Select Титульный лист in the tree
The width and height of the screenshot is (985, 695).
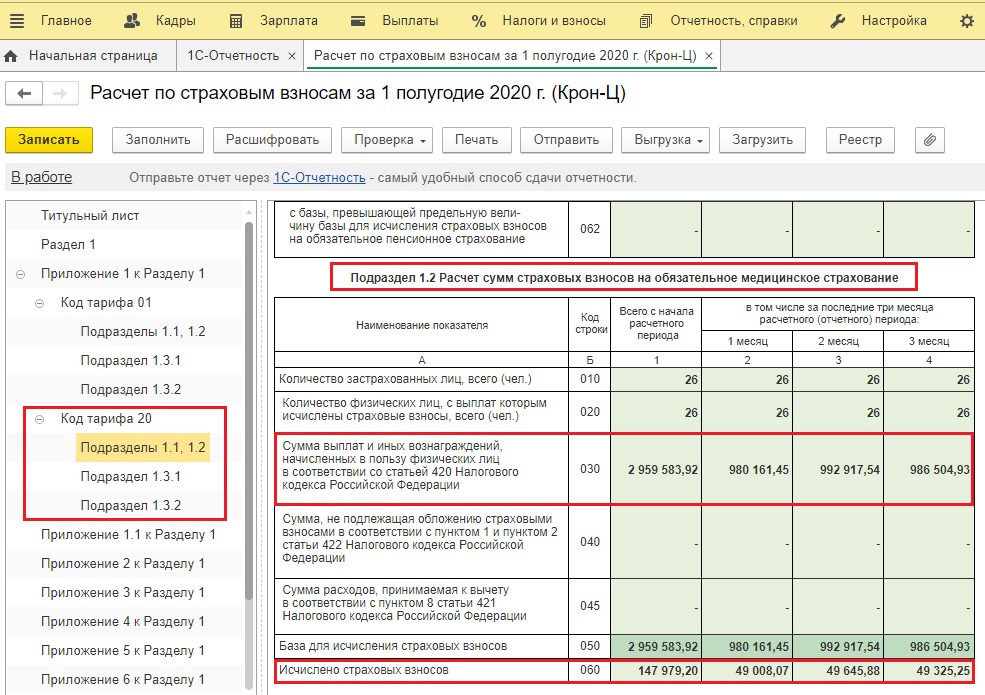(x=90, y=216)
